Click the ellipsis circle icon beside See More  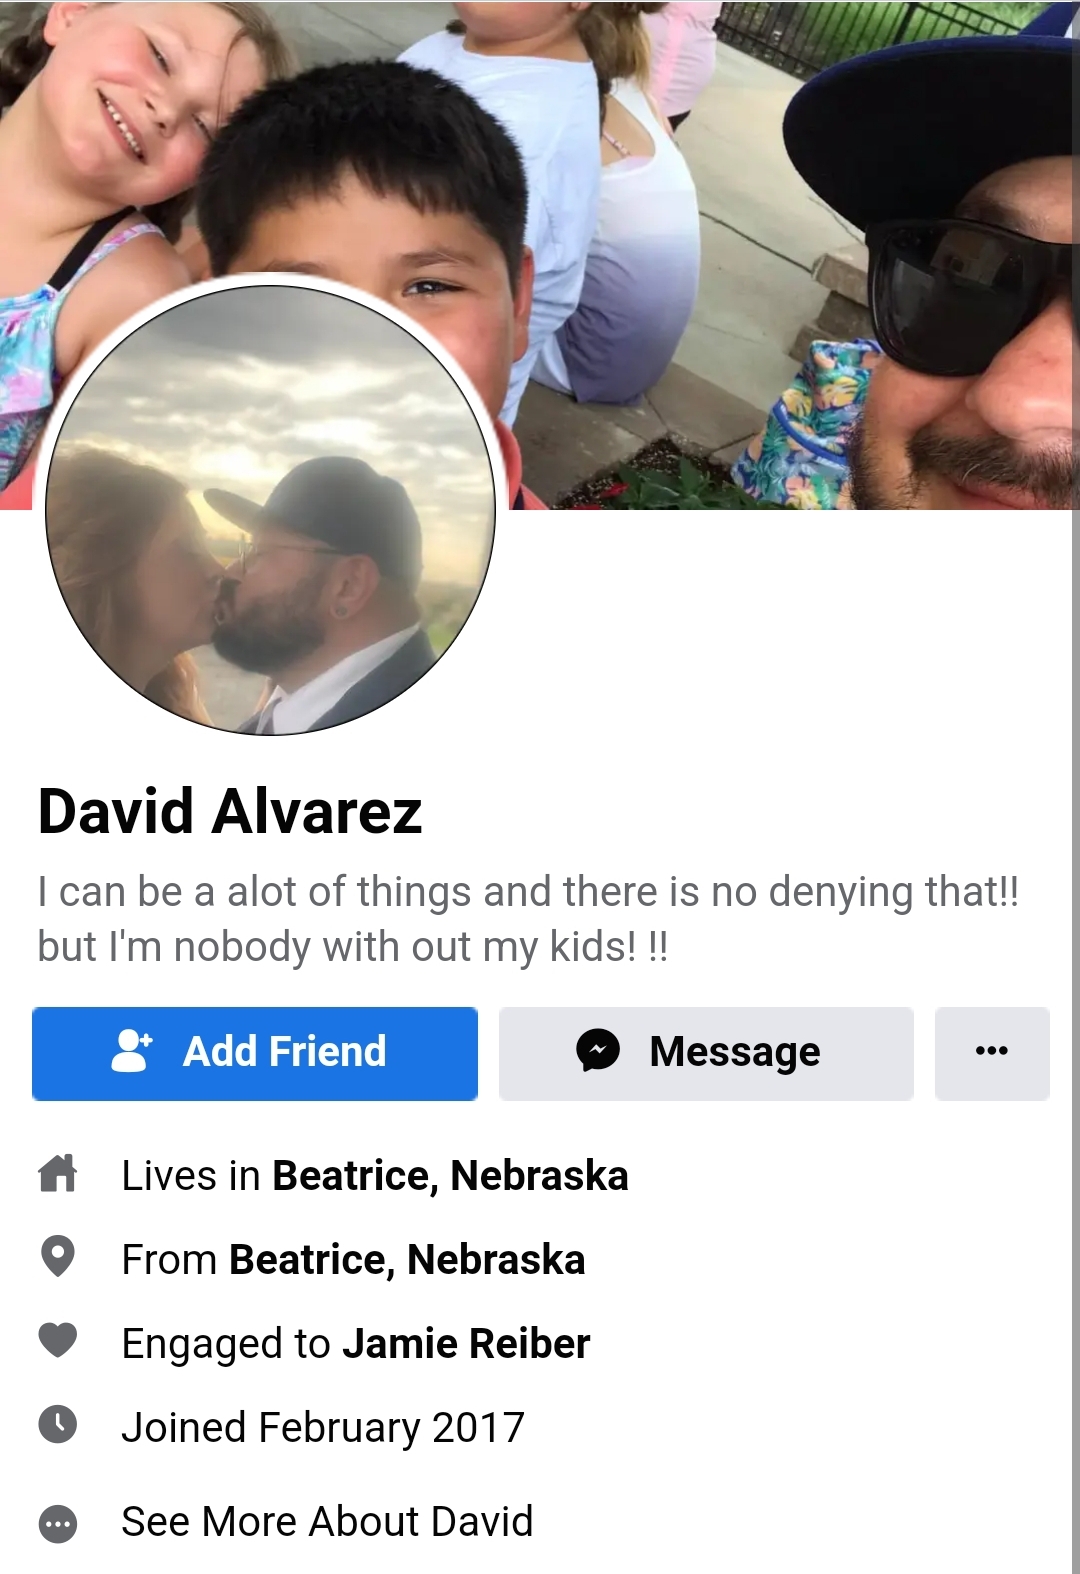click(58, 1524)
